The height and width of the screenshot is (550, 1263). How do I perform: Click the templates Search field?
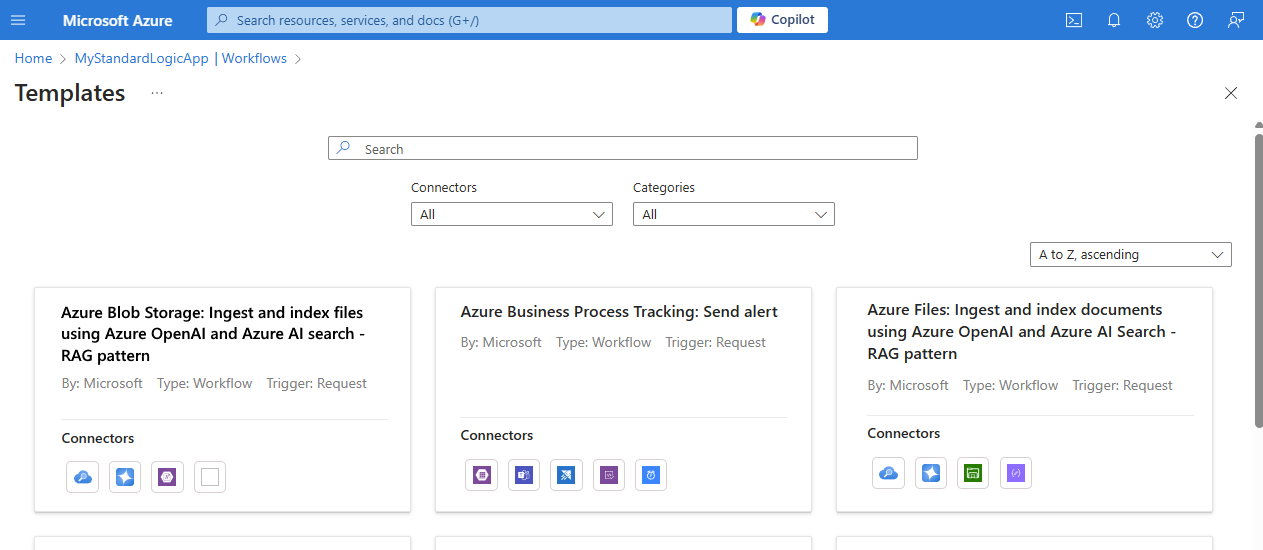[622, 149]
